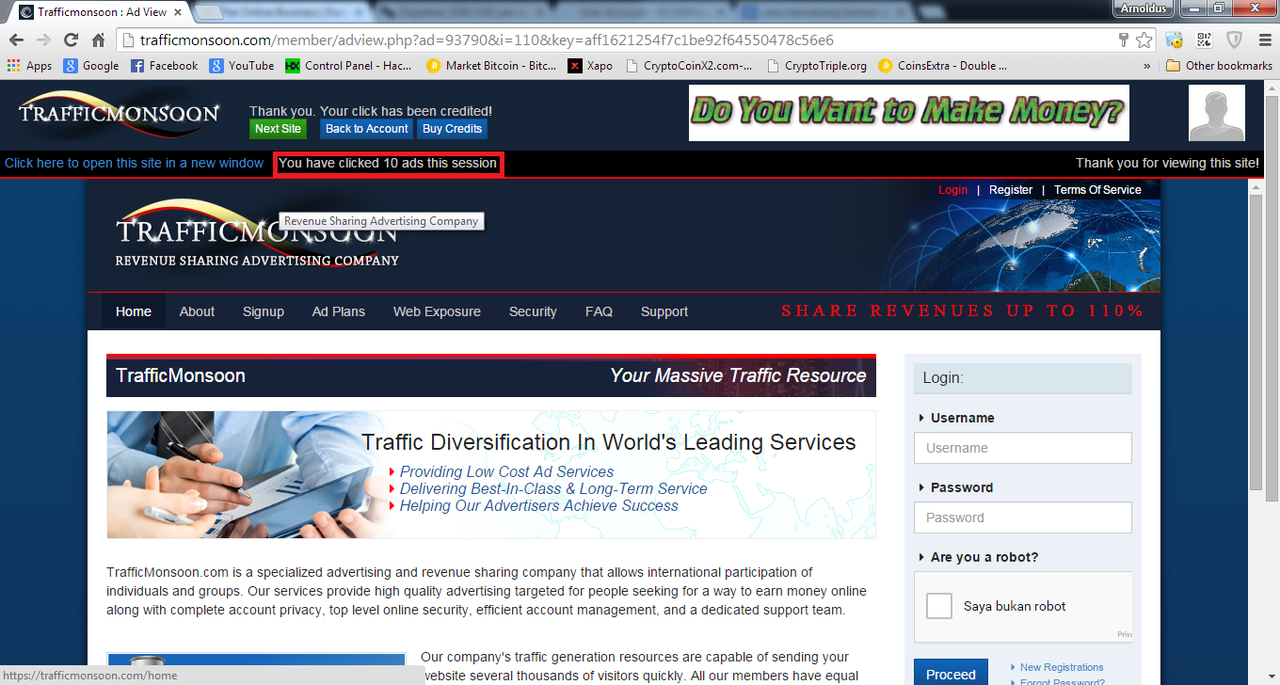Select the 'SHARE REVENUES UP TO 110%' text
Viewport: 1280px width, 685px height.
pyautogui.click(x=962, y=311)
